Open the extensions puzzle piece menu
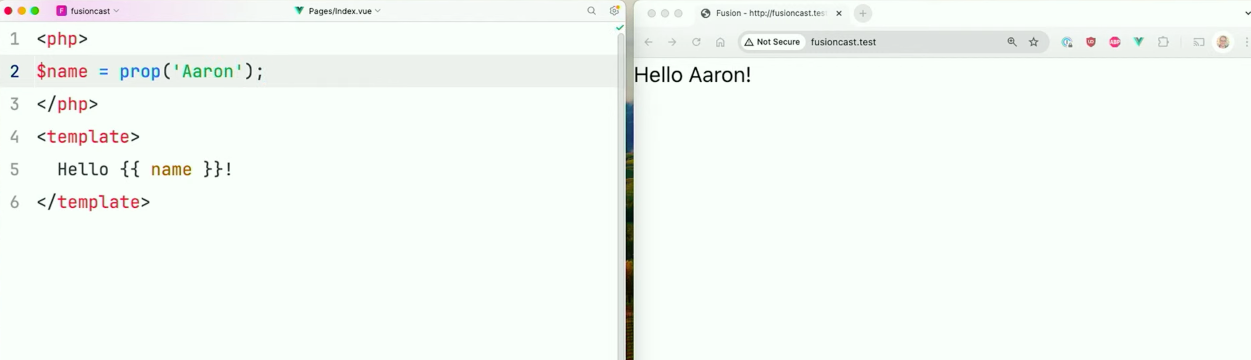This screenshot has width=1251, height=360. coord(1163,42)
